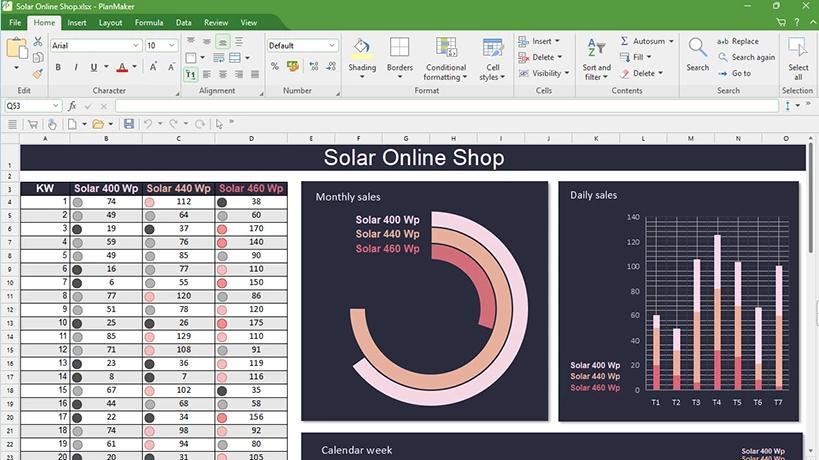The width and height of the screenshot is (819, 460).
Task: Select the Format painter brush icon
Action: (x=38, y=74)
